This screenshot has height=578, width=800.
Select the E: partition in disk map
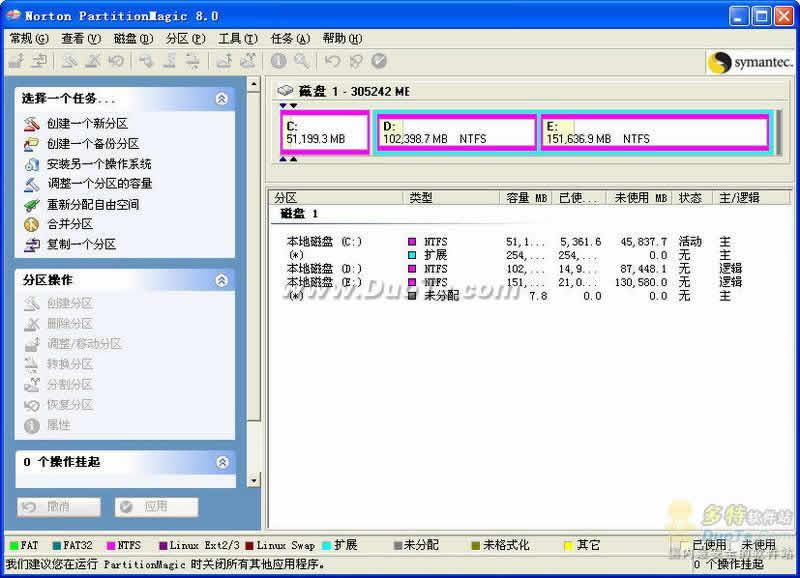click(x=655, y=132)
